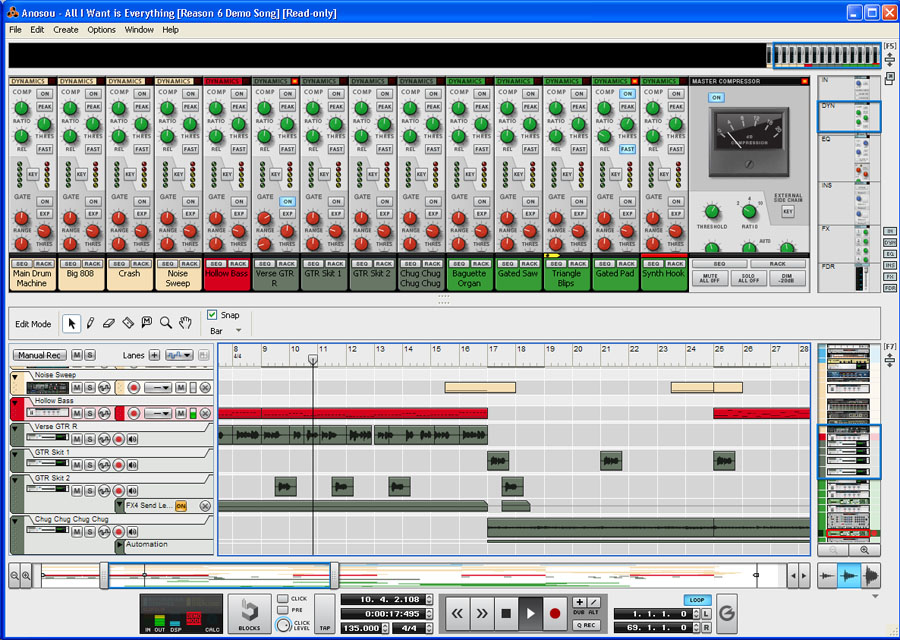Toggle the Master Compressor ON button
This screenshot has height=640, width=900.
pos(716,98)
